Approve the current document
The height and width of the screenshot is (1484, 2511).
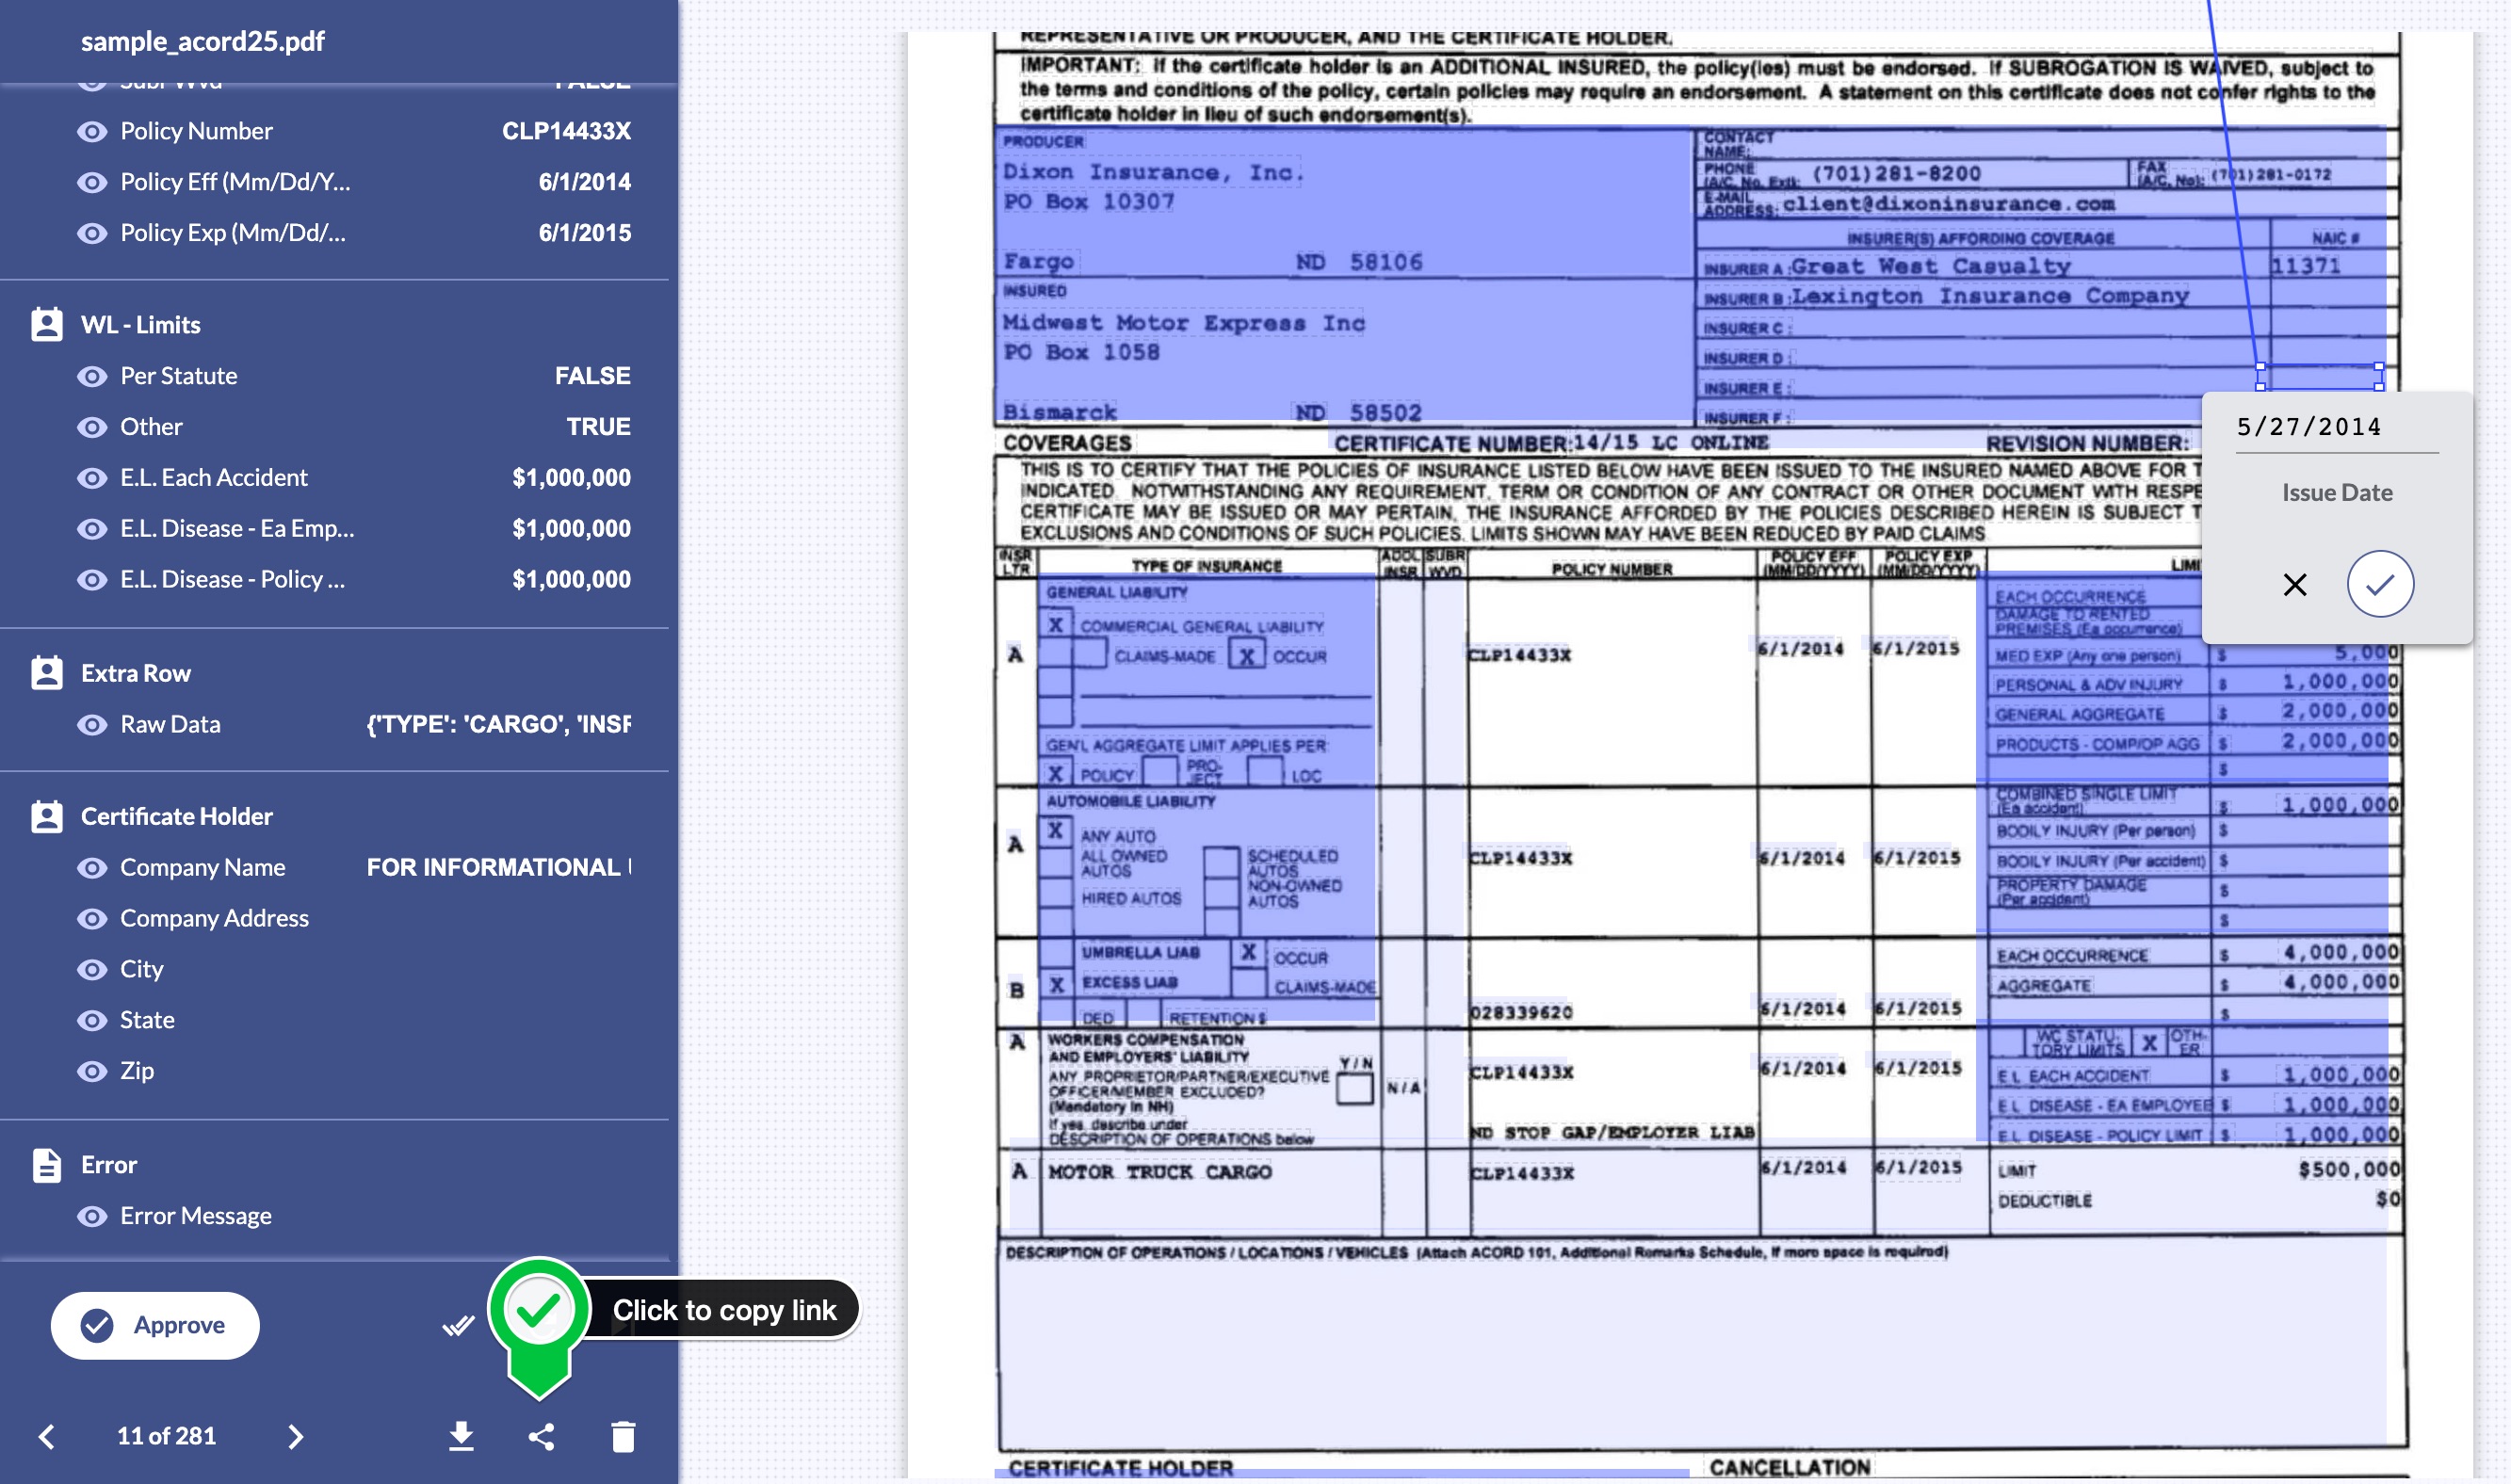(155, 1326)
